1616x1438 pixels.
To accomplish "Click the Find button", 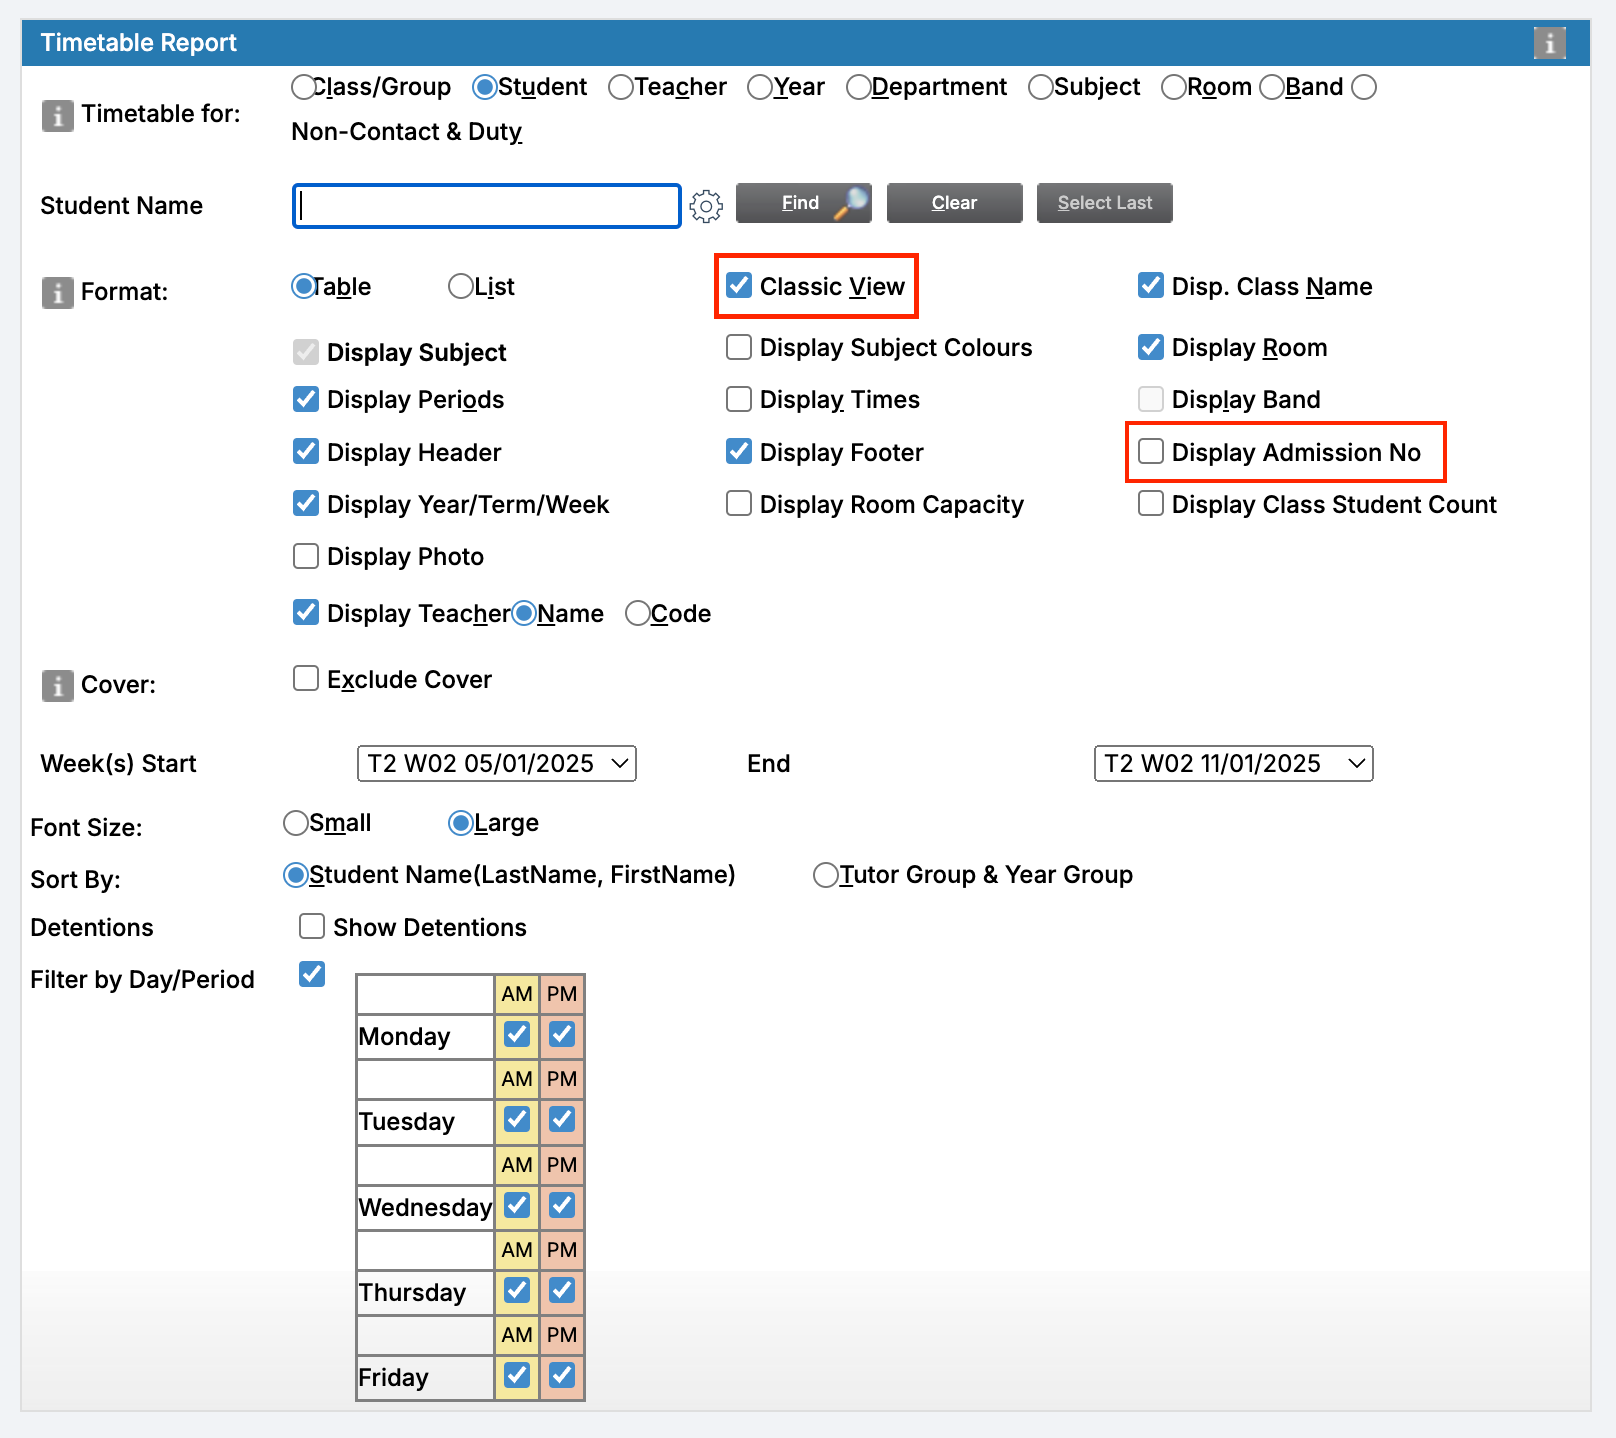I will click(803, 203).
